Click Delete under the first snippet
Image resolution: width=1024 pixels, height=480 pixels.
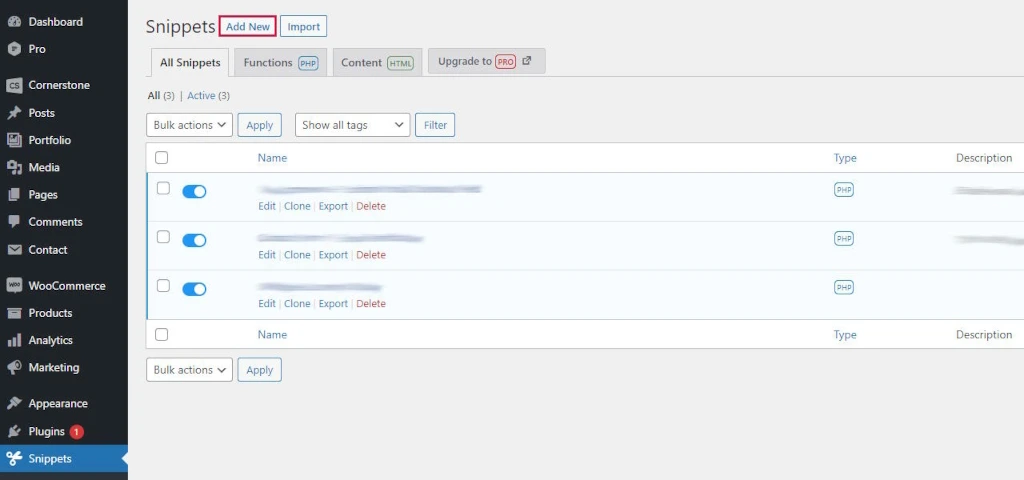coord(371,206)
